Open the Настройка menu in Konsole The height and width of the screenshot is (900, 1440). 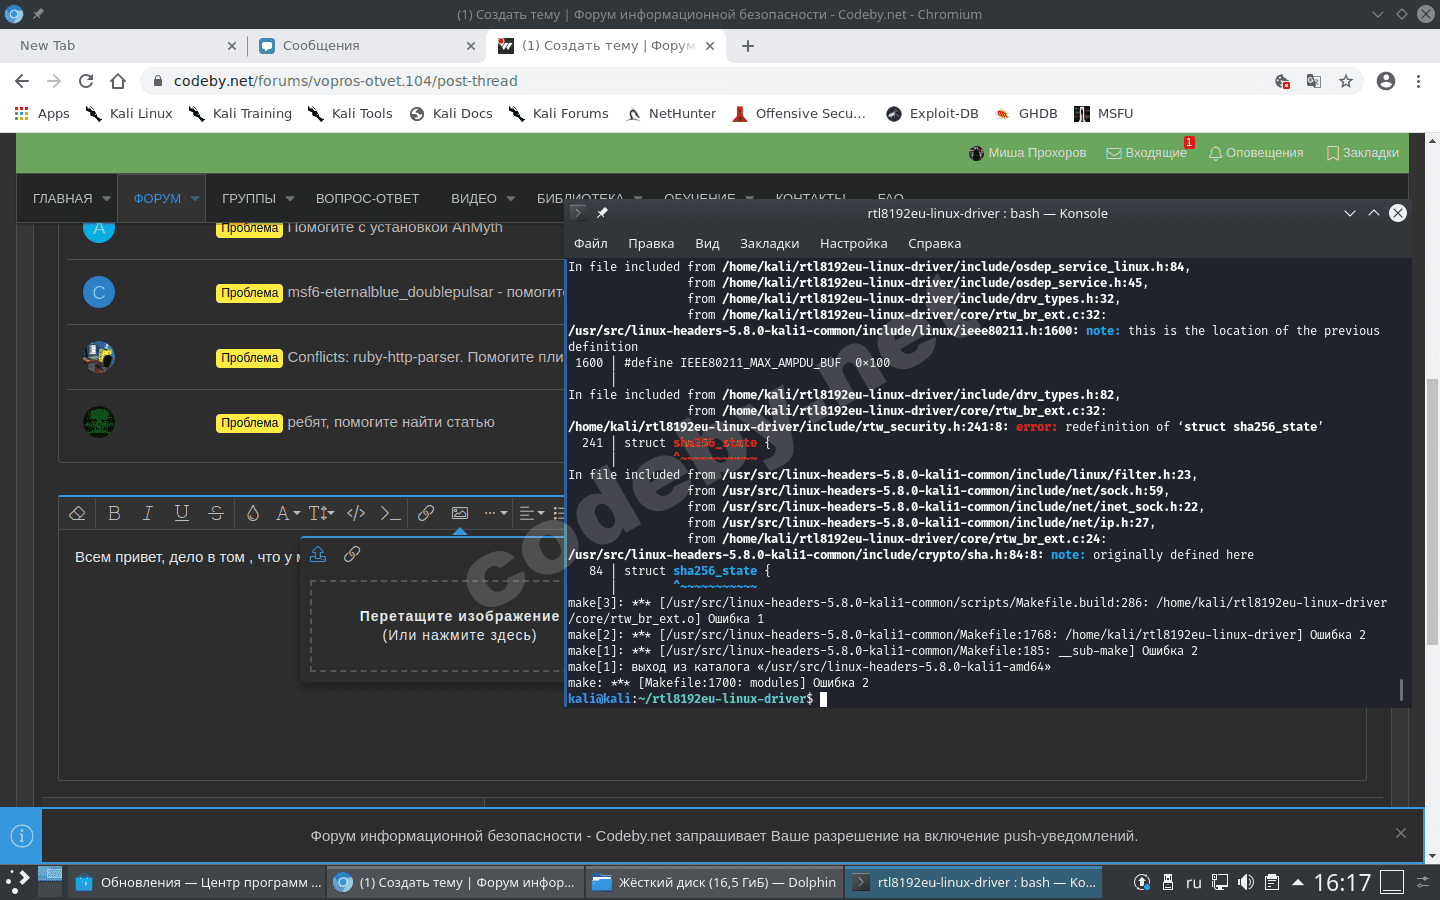pyautogui.click(x=853, y=243)
